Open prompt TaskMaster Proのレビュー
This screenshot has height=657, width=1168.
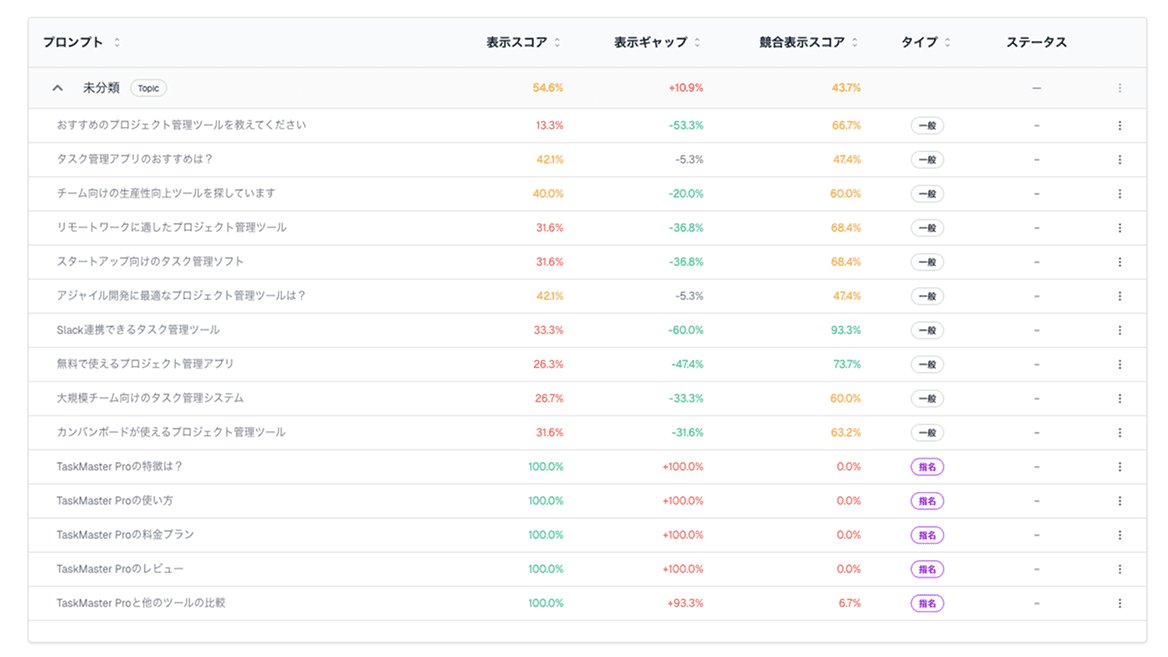tap(120, 569)
